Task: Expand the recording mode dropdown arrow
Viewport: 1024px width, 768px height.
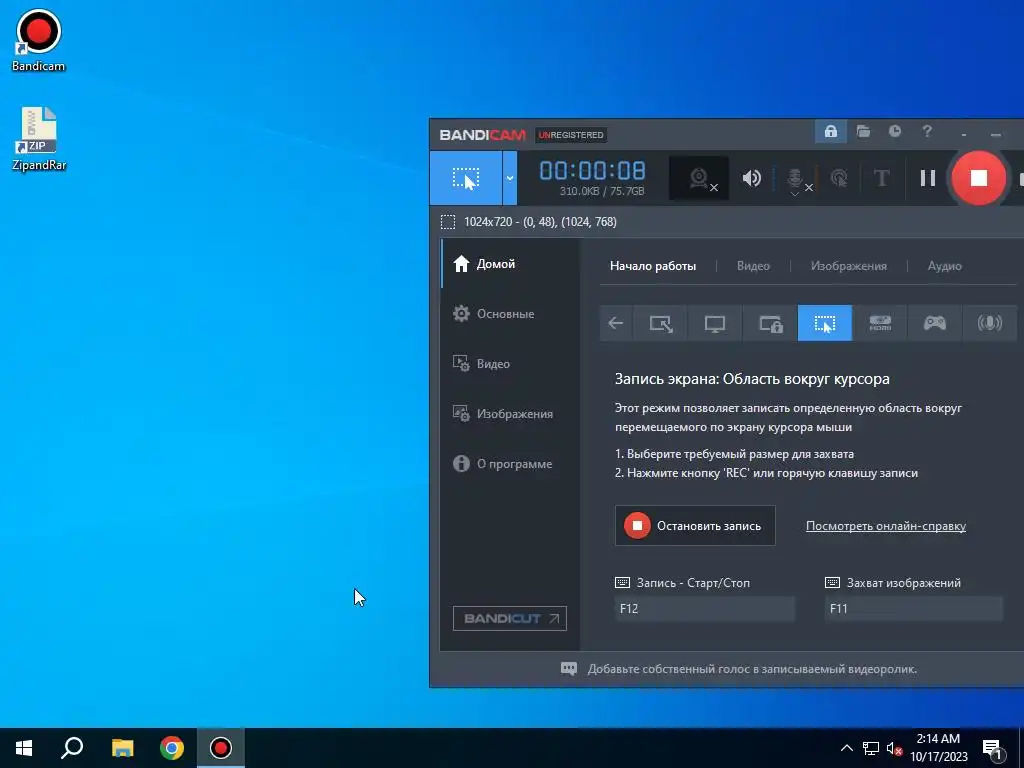Action: [x=509, y=178]
